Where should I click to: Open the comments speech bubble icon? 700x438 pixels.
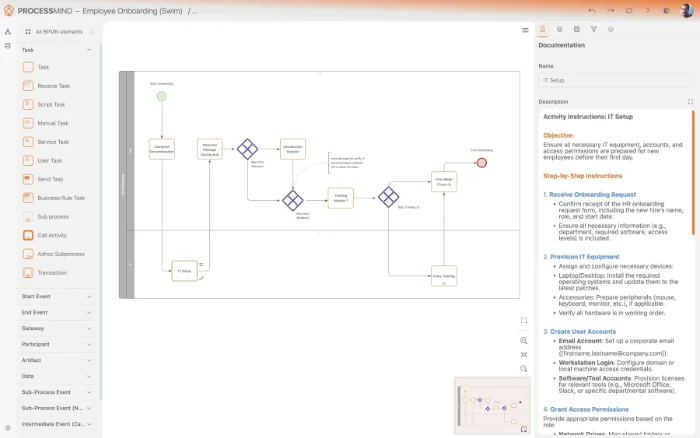(630, 10)
